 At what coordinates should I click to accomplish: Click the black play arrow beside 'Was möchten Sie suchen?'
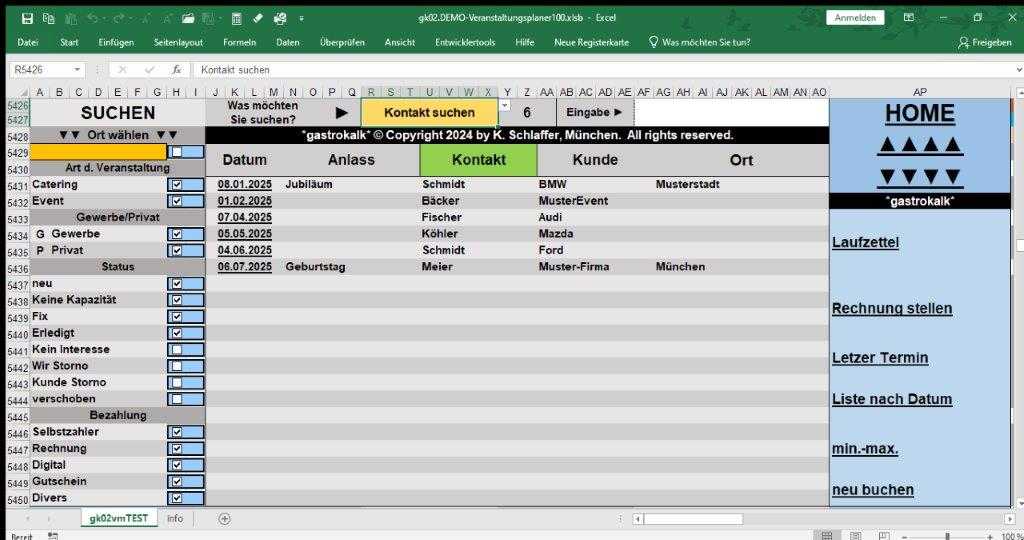(341, 113)
